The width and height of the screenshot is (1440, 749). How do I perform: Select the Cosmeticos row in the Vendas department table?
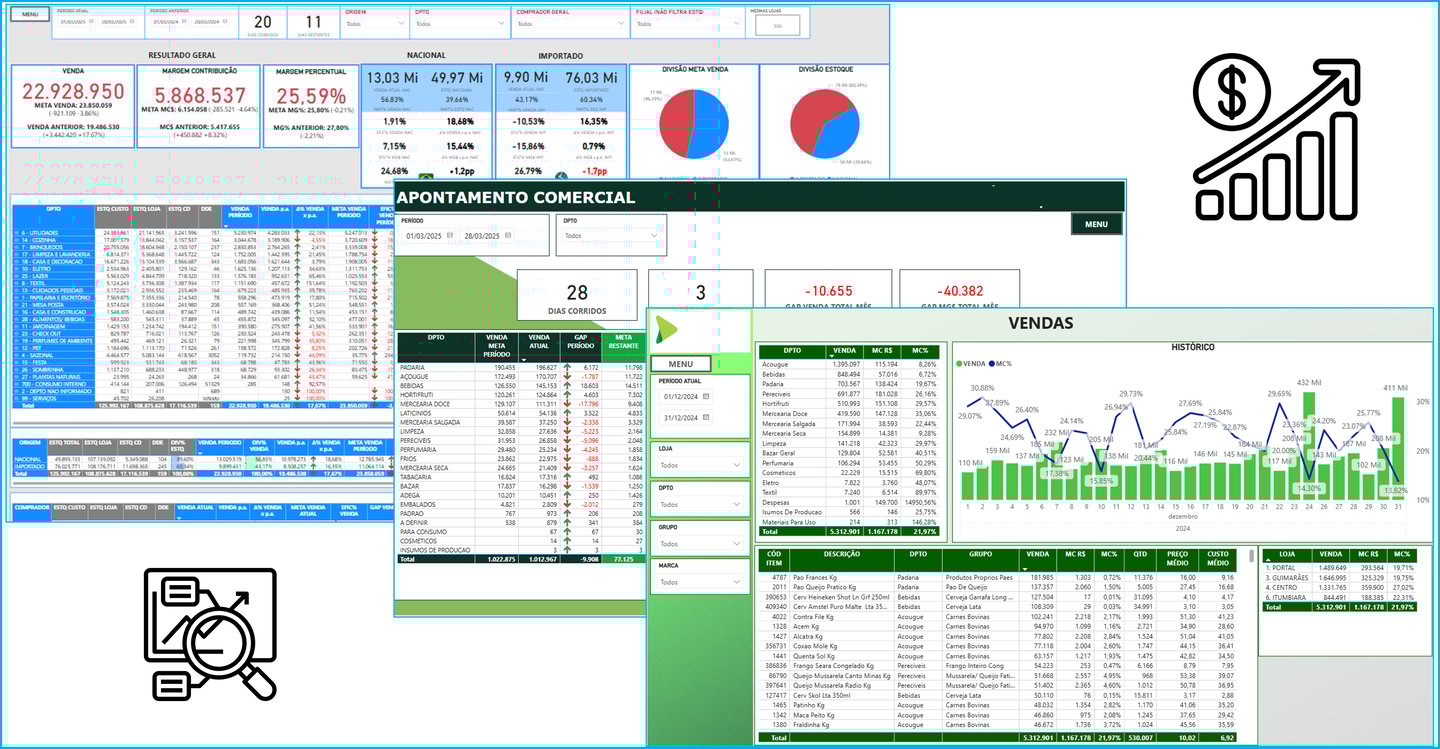(849, 473)
